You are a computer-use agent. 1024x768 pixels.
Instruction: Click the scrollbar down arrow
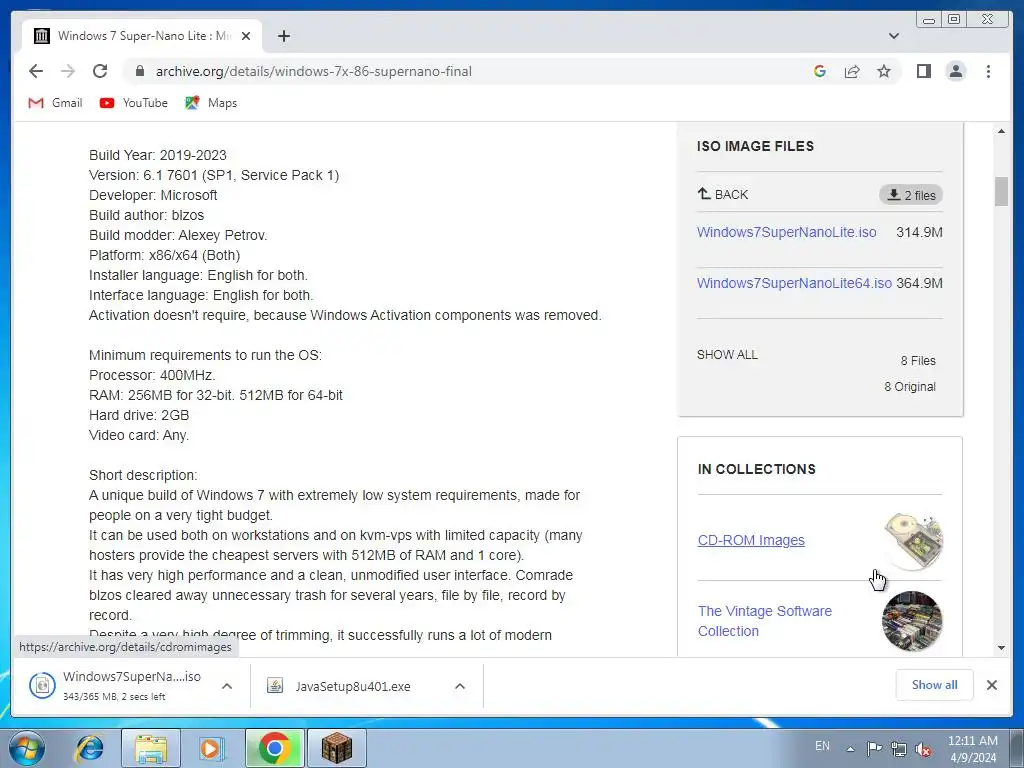pos(1001,648)
